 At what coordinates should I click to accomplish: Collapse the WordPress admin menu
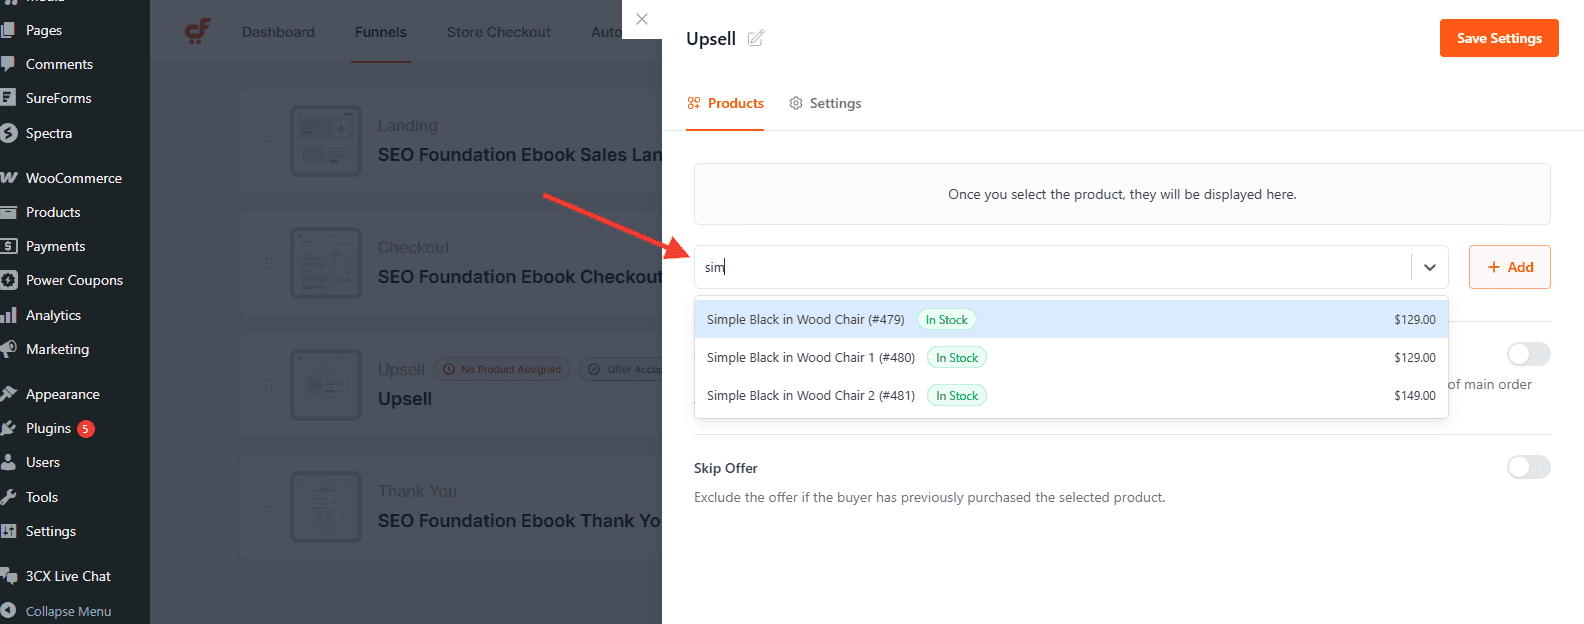66,611
